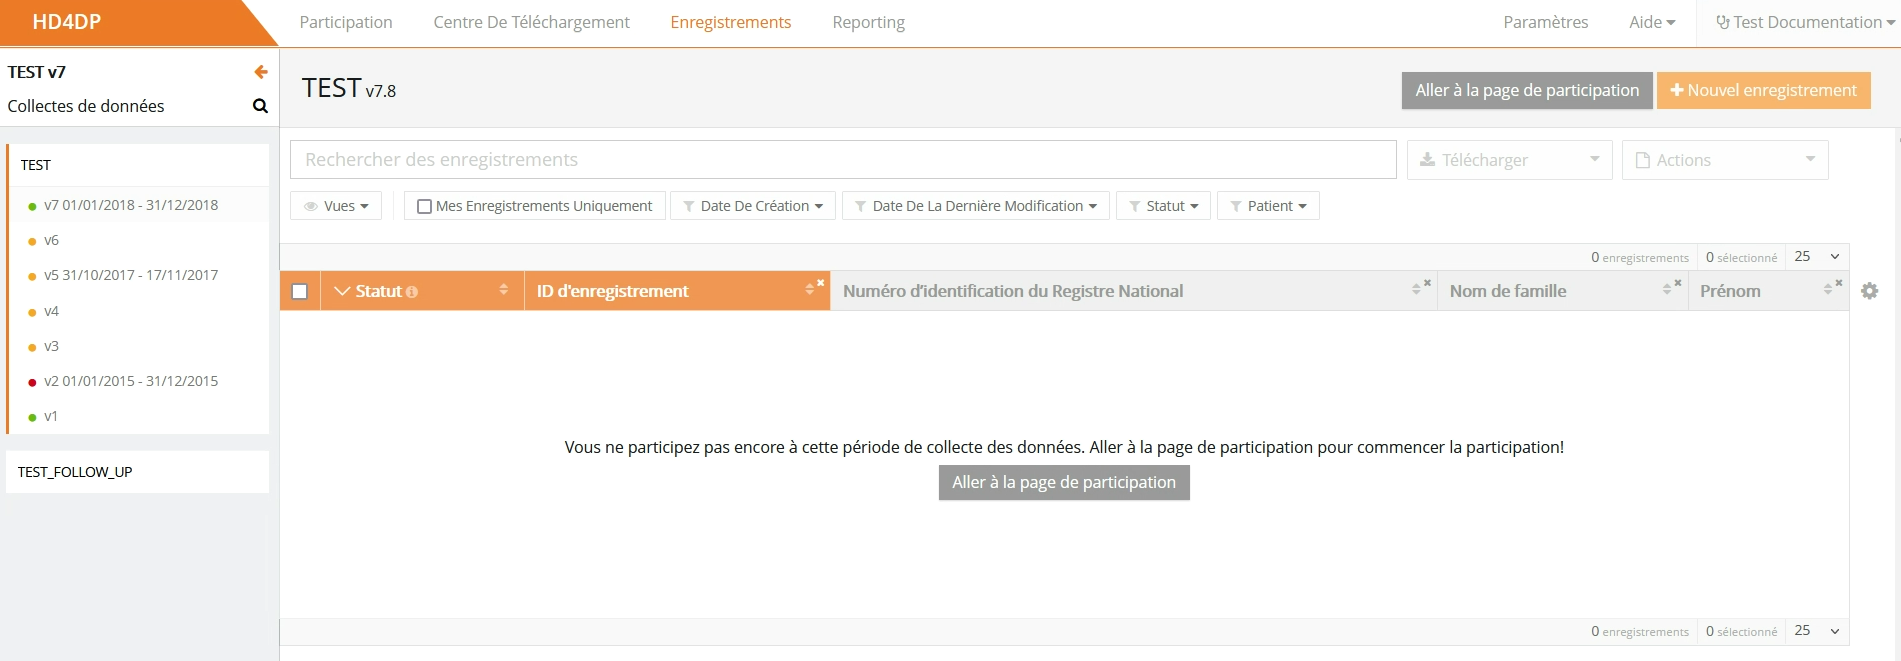Click the centered Aller à la page de participation button
The width and height of the screenshot is (1901, 661).
1063,482
